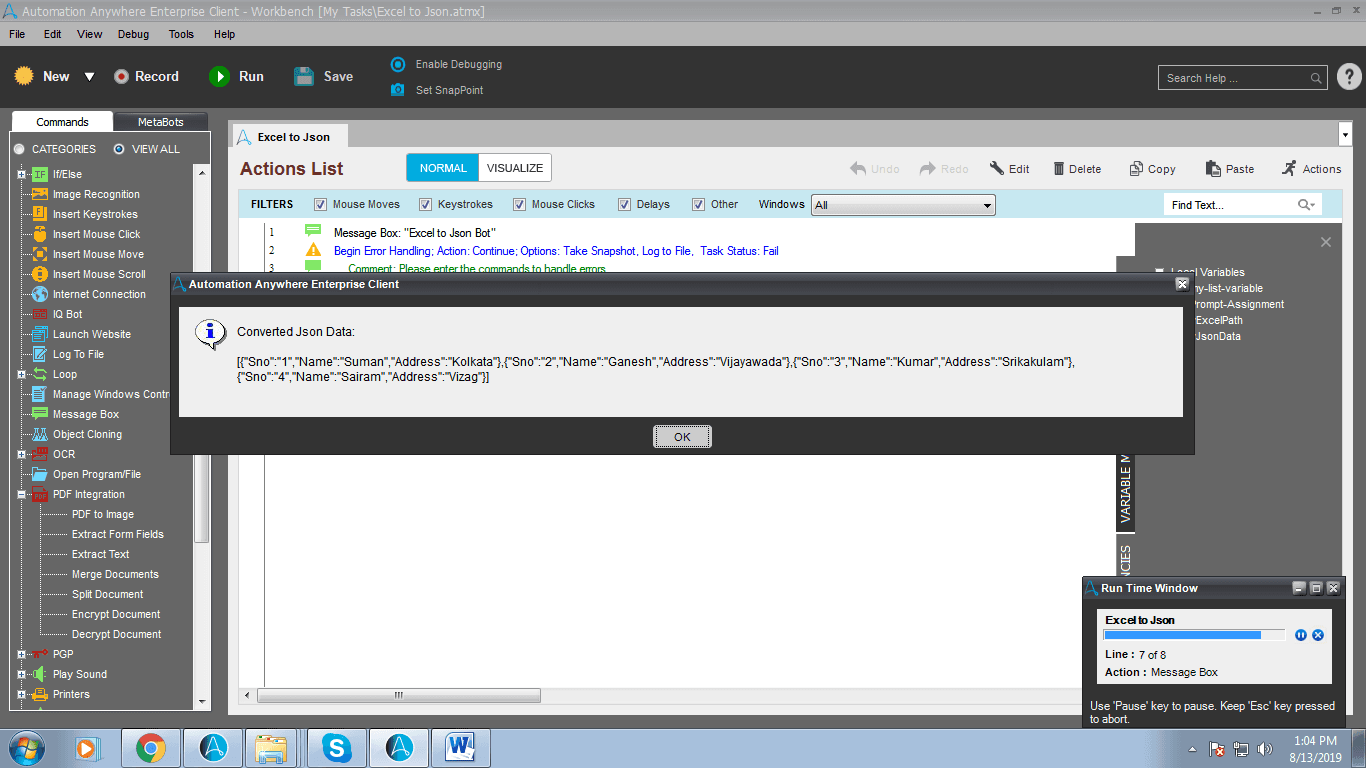
Task: Toggle the Keystrokes filter checkbox
Action: coord(426,205)
